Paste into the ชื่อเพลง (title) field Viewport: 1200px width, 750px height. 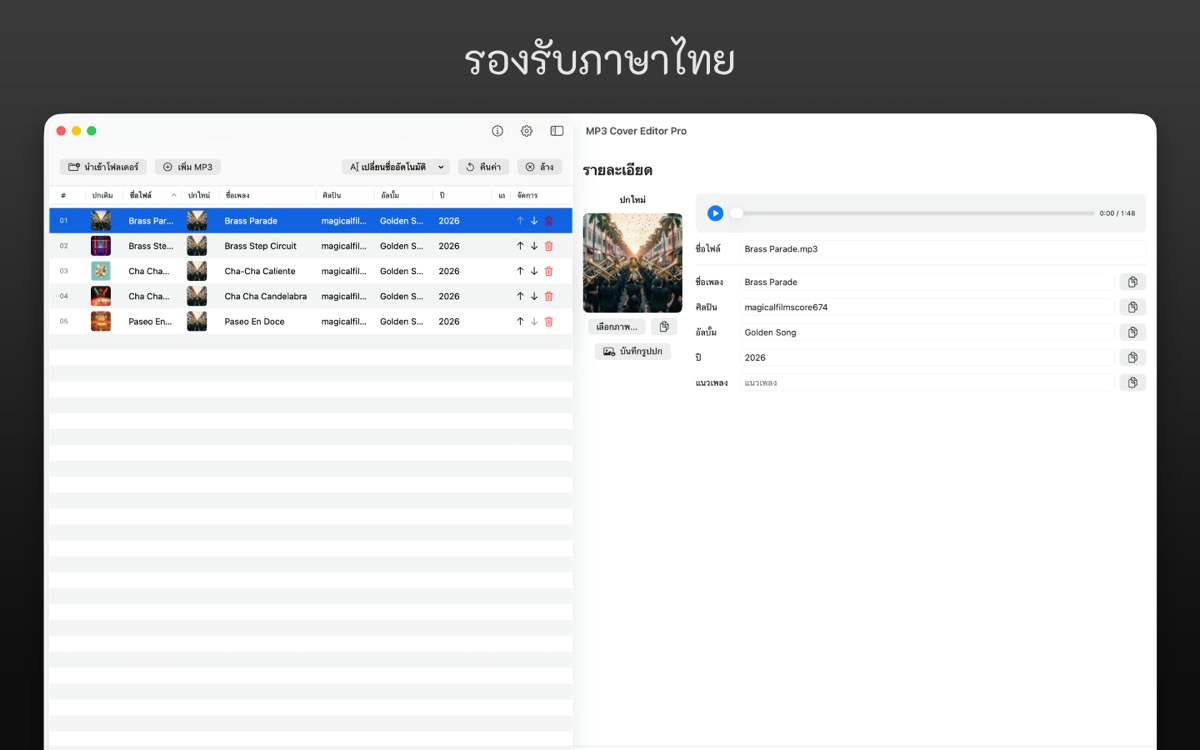(1133, 282)
